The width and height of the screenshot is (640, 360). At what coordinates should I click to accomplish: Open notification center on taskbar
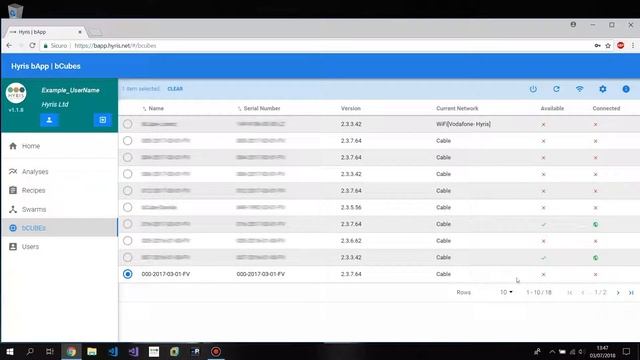tap(627, 351)
